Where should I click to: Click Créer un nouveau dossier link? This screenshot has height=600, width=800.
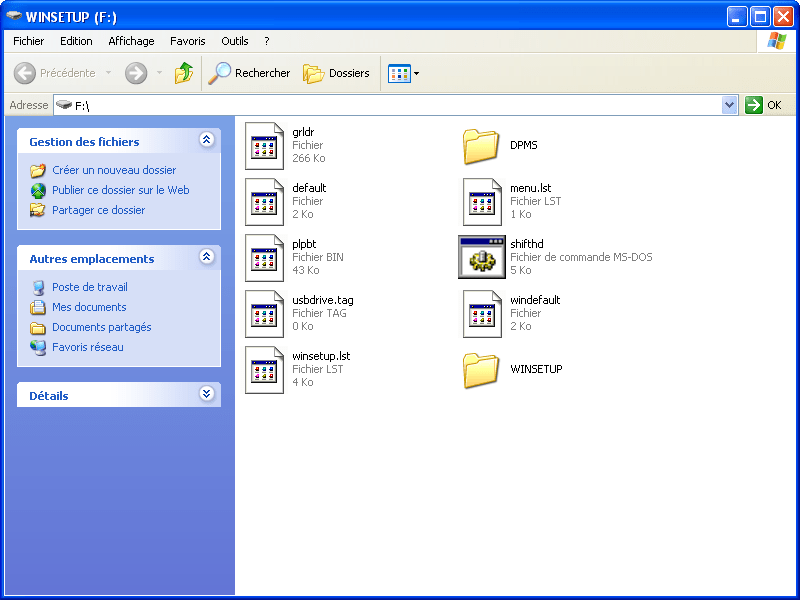pyautogui.click(x=114, y=170)
